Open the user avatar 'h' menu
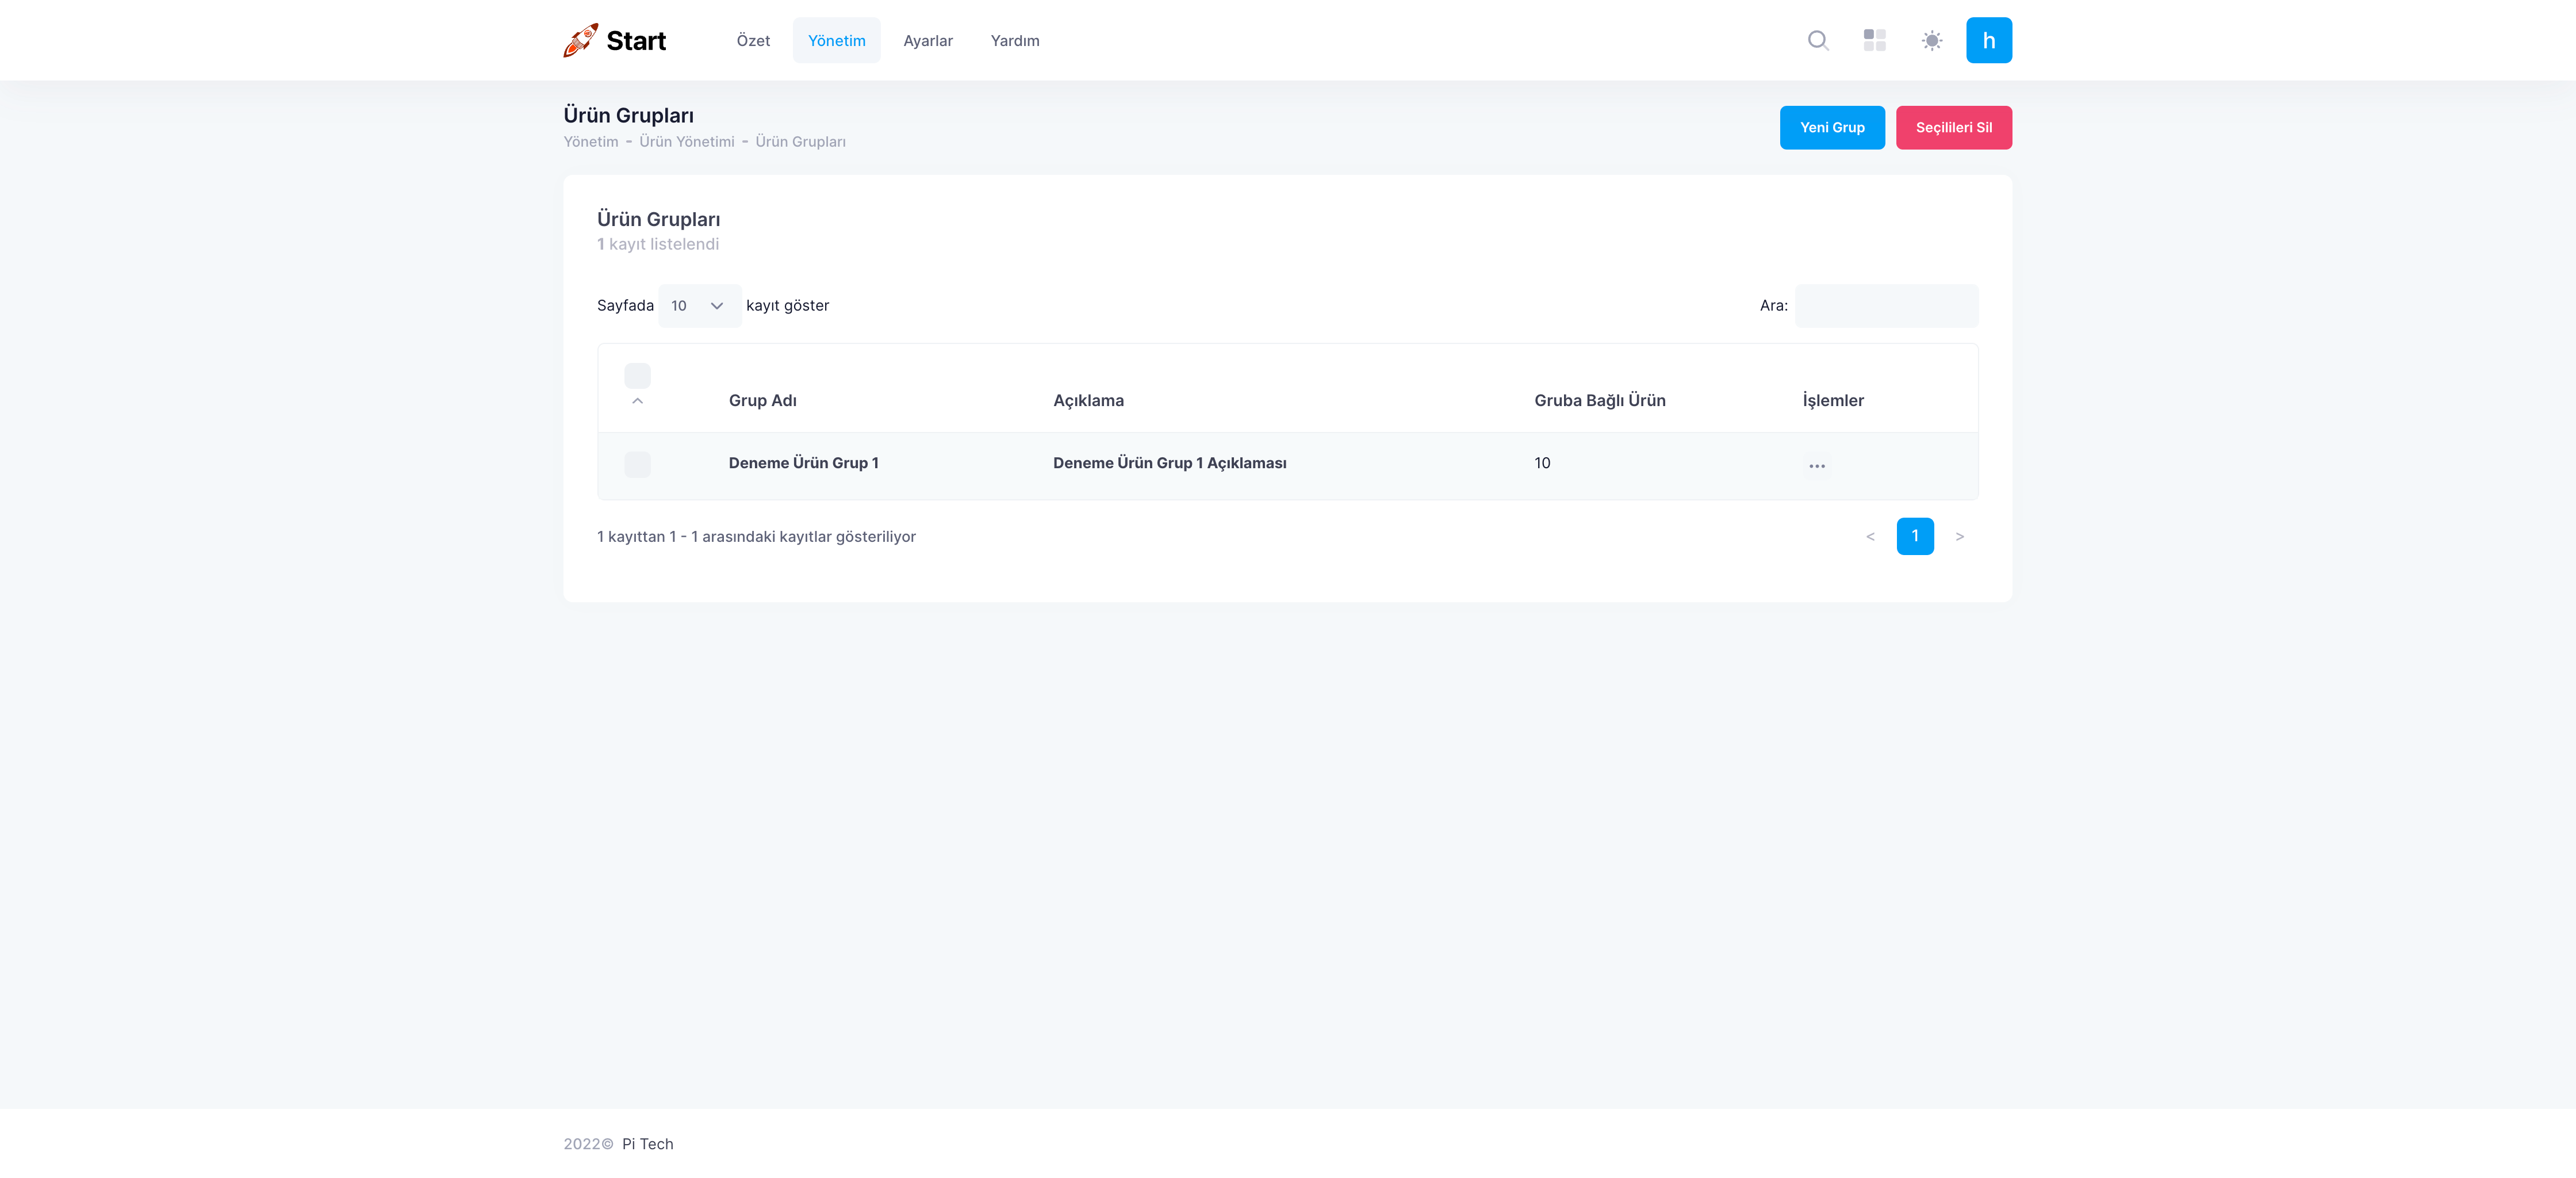This screenshot has height=1178, width=2576. (x=1988, y=40)
